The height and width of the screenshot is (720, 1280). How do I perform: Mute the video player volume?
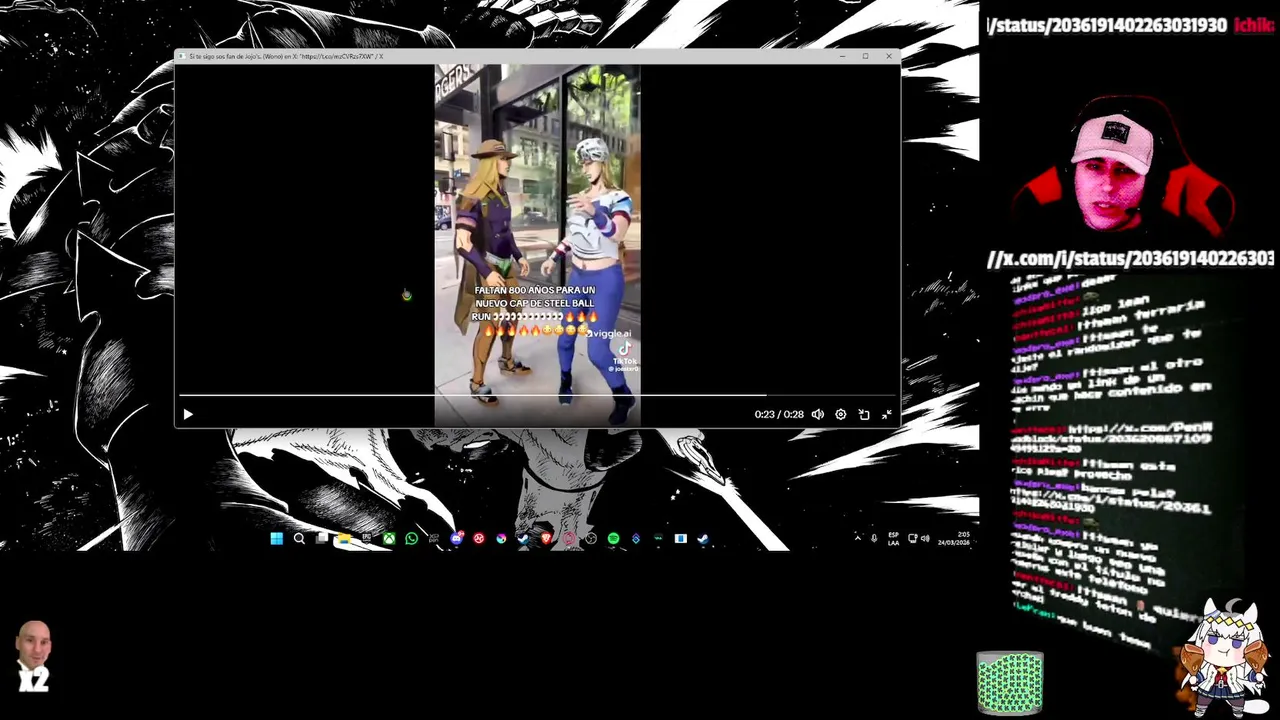[818, 414]
